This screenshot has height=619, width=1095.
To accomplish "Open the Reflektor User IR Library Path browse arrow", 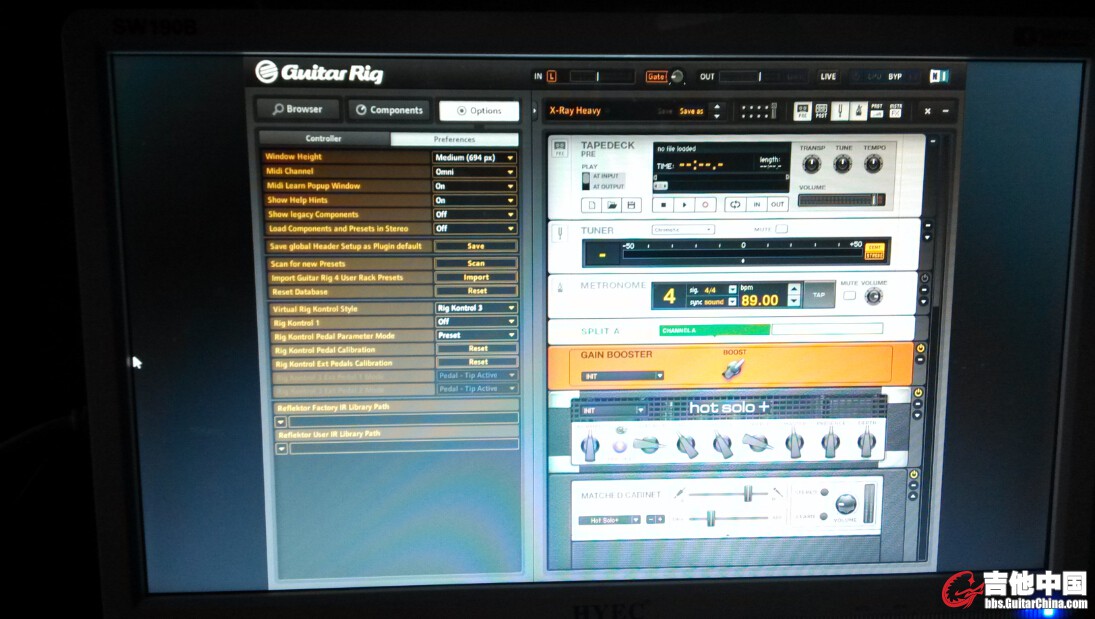I will (x=281, y=449).
